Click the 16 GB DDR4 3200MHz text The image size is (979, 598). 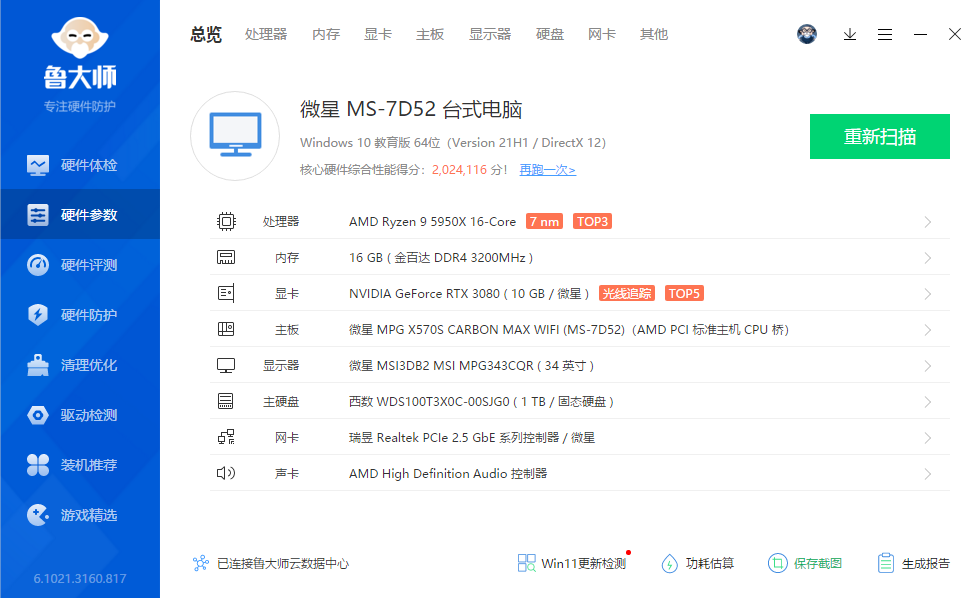(441, 258)
